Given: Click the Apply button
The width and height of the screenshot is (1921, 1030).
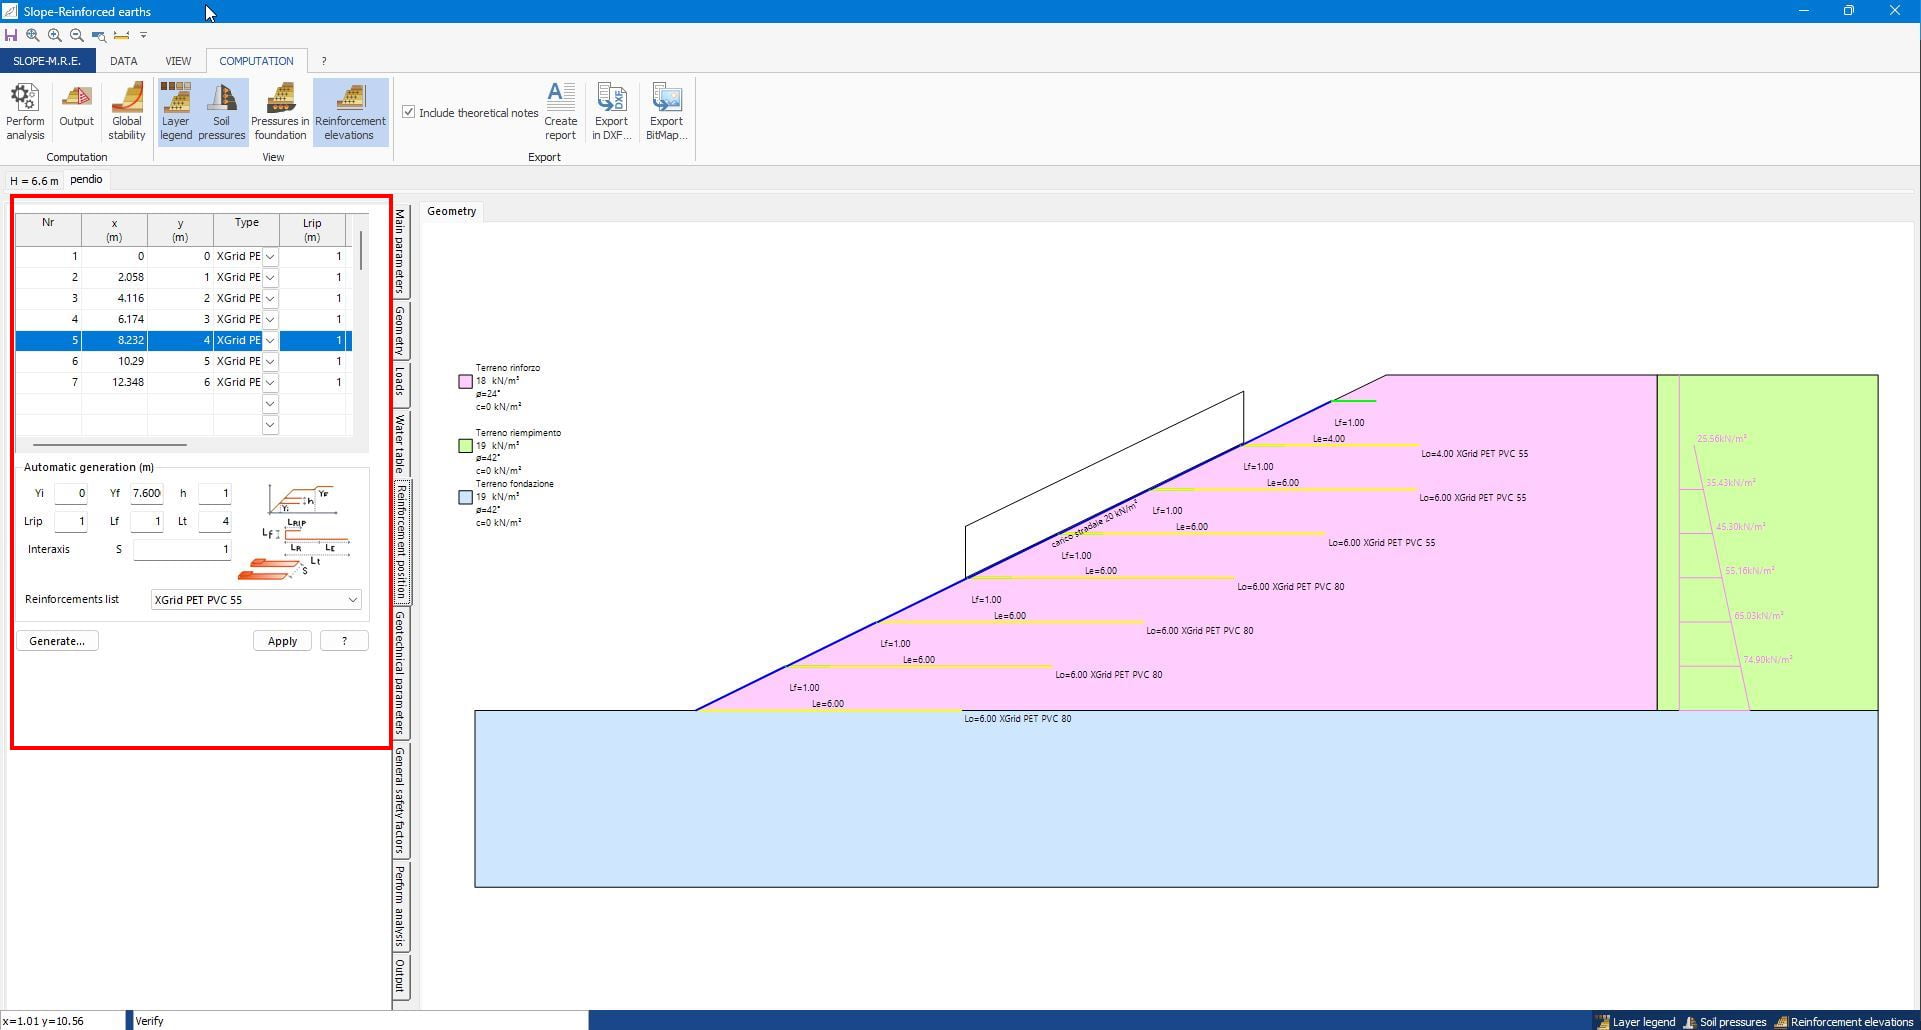Looking at the screenshot, I should coord(282,641).
